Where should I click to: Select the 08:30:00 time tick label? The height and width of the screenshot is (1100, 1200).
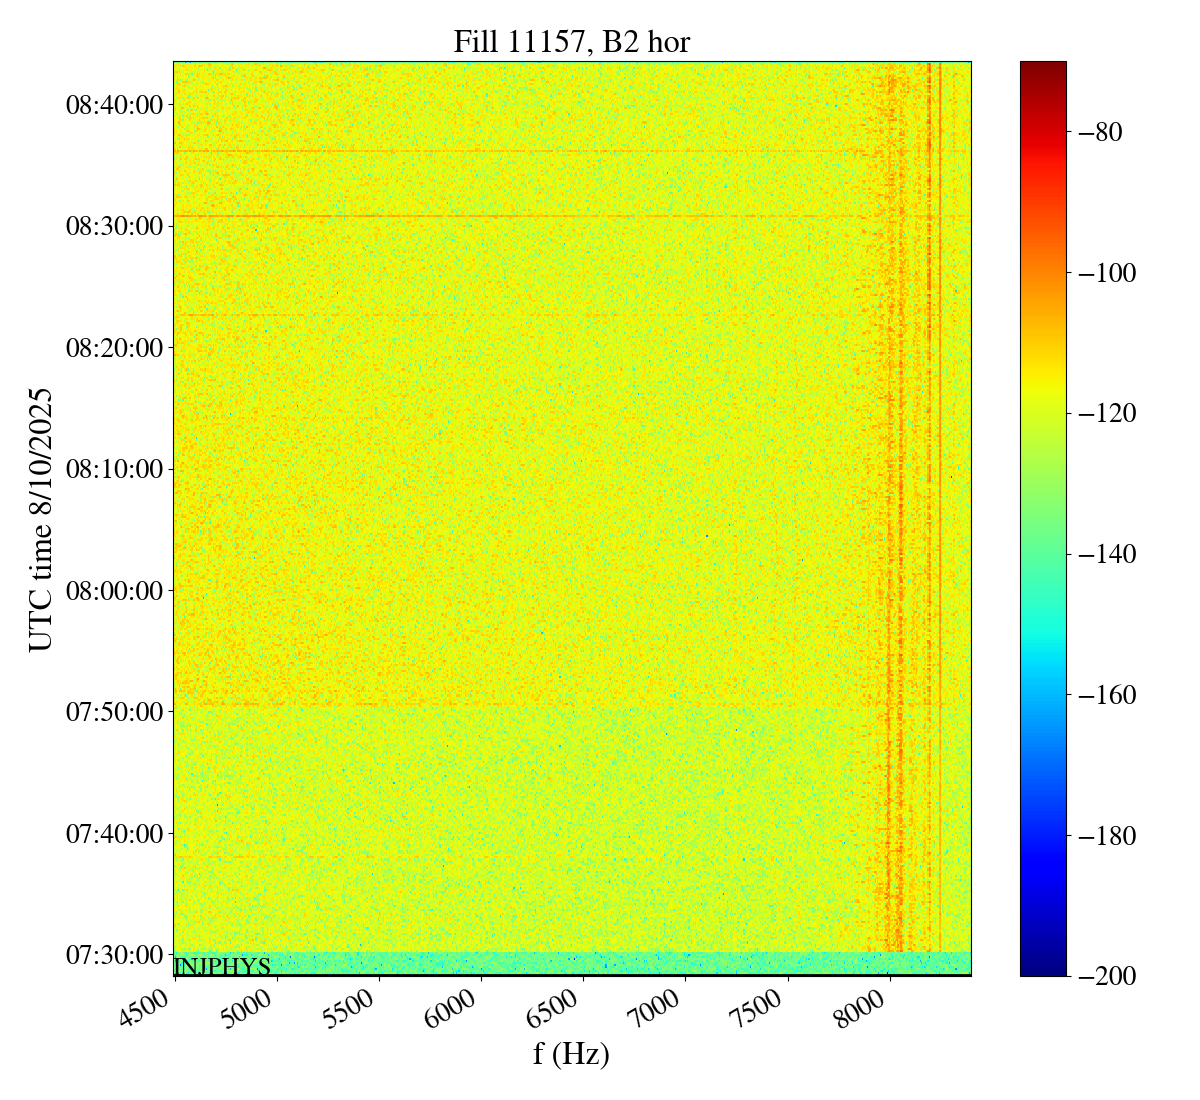coord(114,226)
